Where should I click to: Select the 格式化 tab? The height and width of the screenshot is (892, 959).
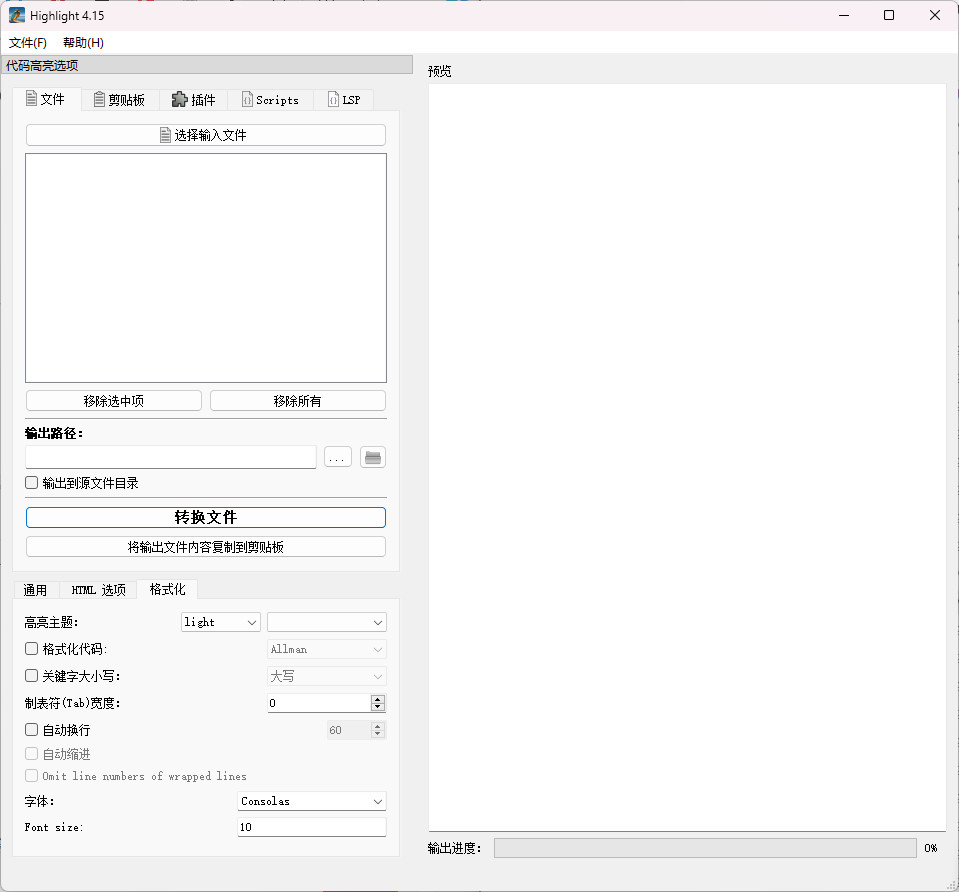click(167, 589)
